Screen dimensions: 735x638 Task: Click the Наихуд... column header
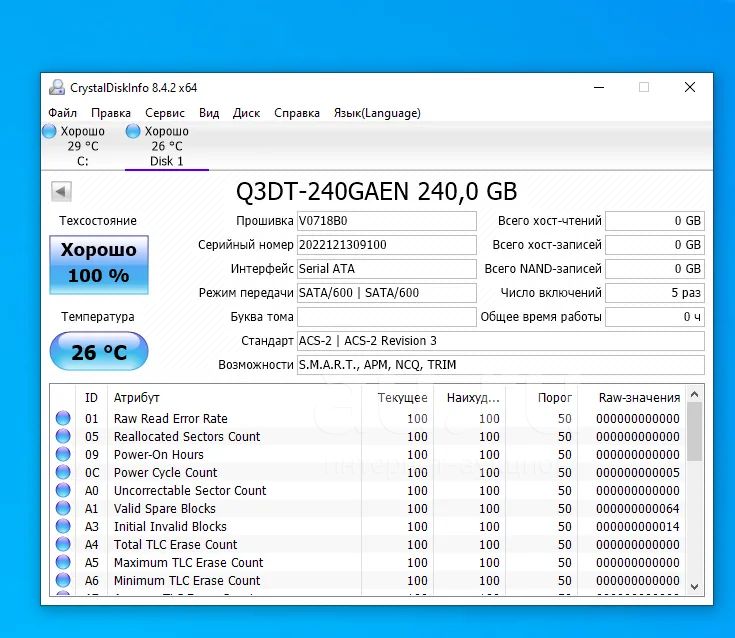click(470, 398)
